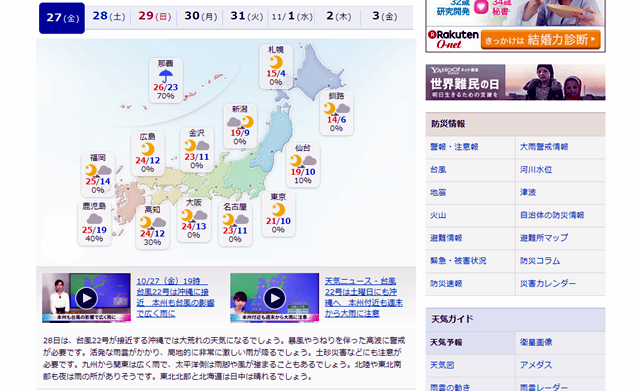Open the 衛星画像 weather guide link
This screenshot has height=391, width=640.
click(x=536, y=342)
